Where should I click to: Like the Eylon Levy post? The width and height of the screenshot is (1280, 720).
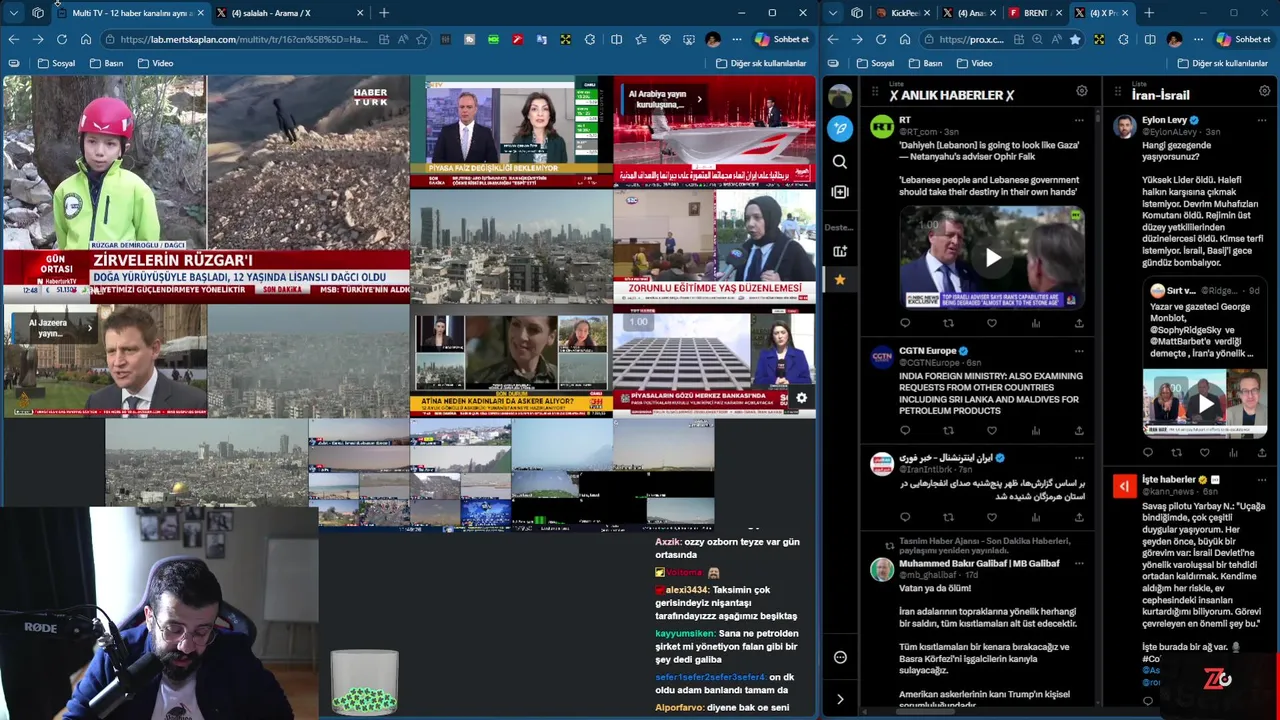point(1205,452)
